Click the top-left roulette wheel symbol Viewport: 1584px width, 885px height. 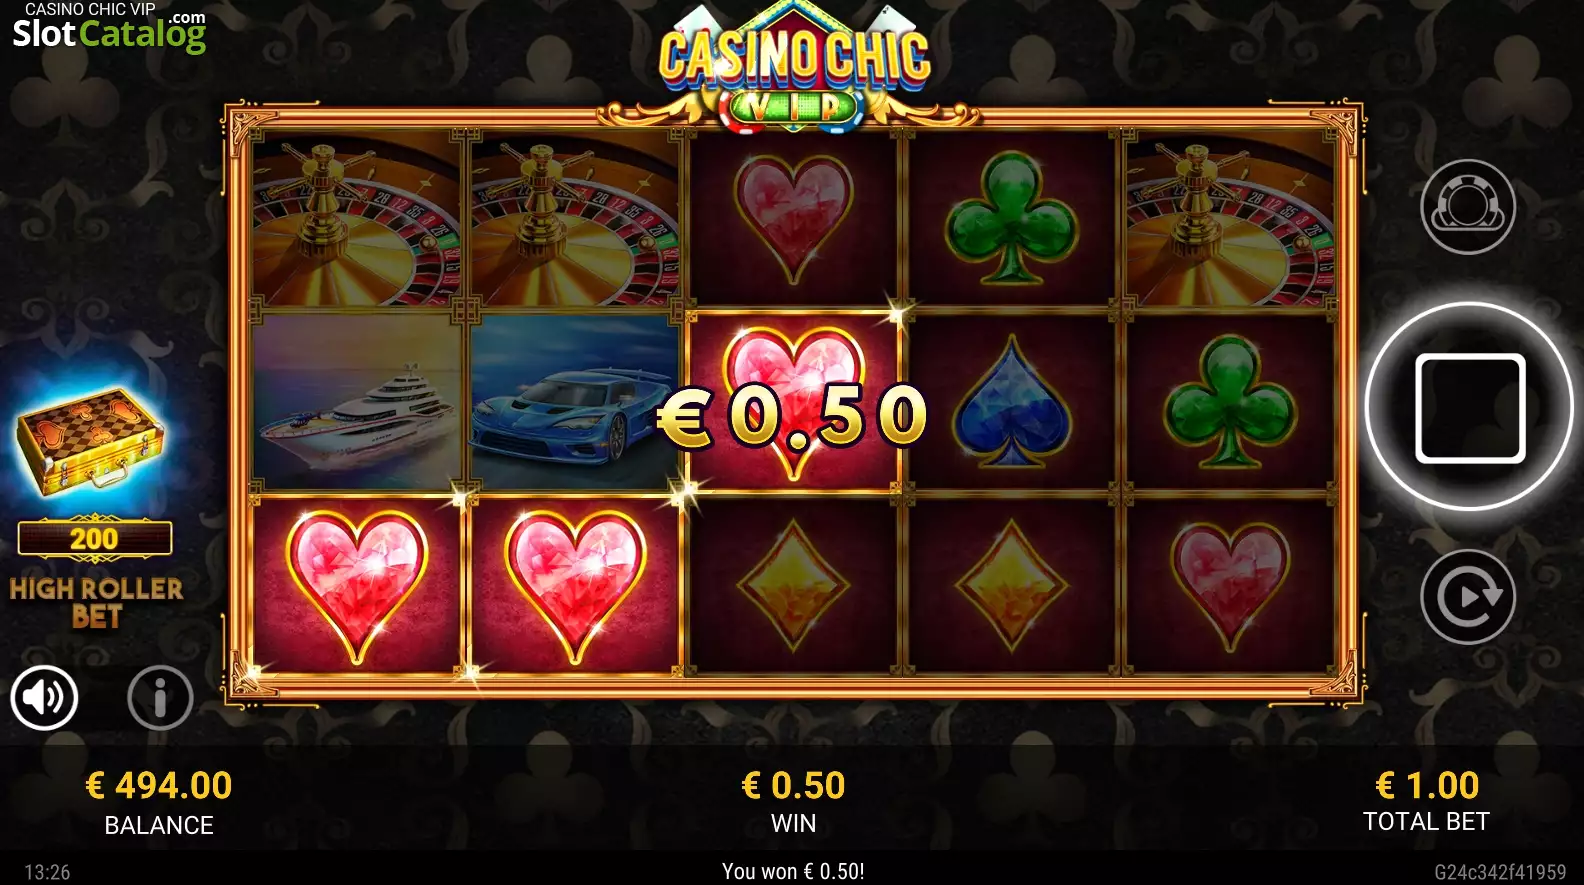[357, 218]
